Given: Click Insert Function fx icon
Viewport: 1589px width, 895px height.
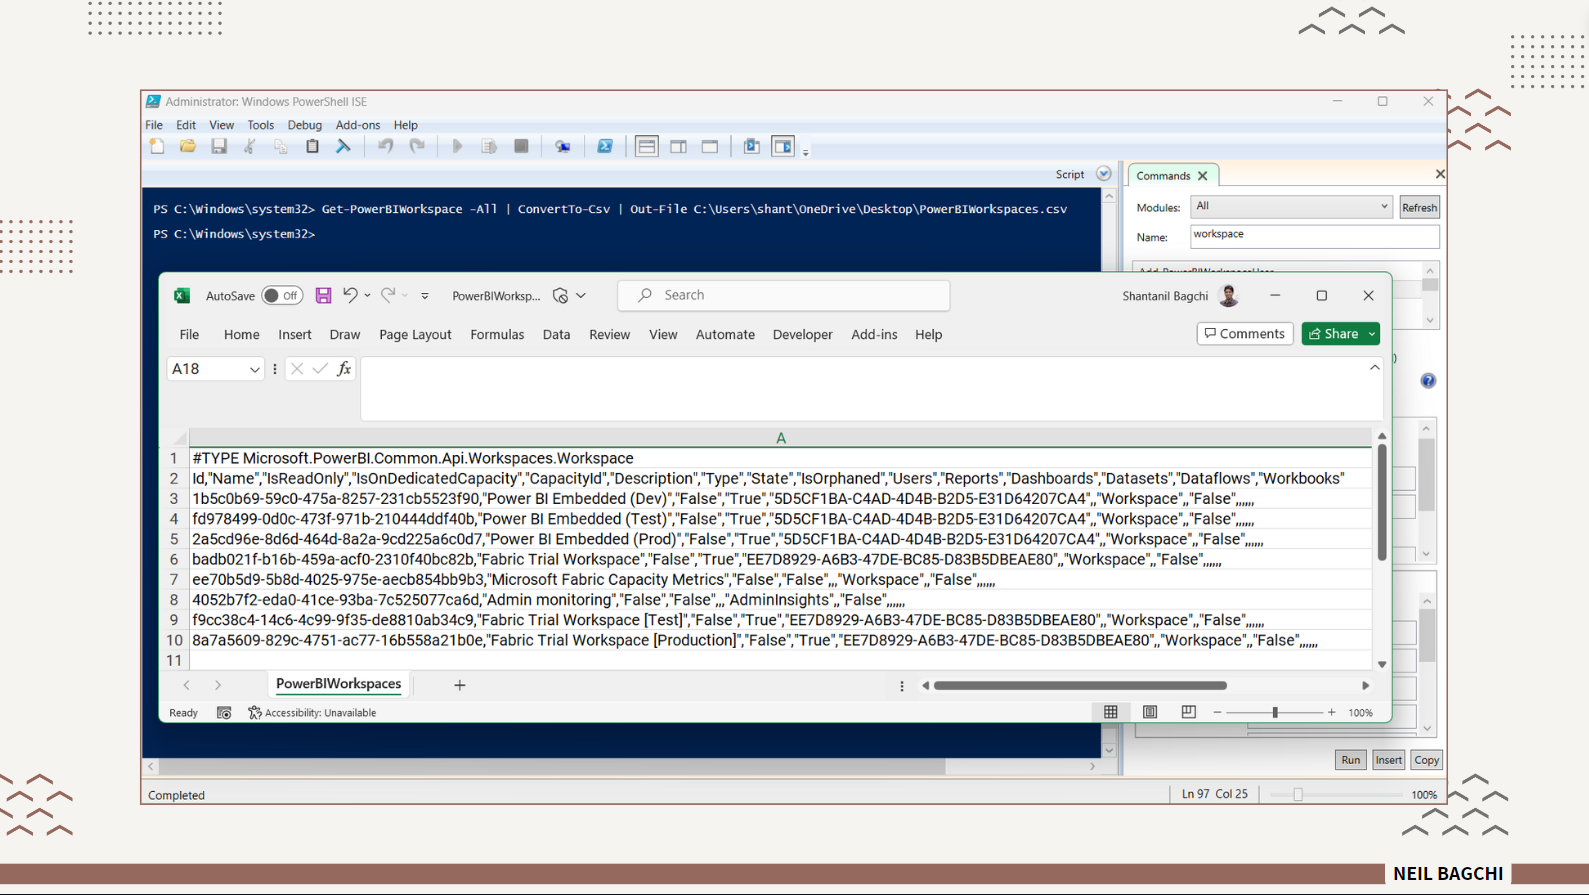Looking at the screenshot, I should (x=344, y=369).
